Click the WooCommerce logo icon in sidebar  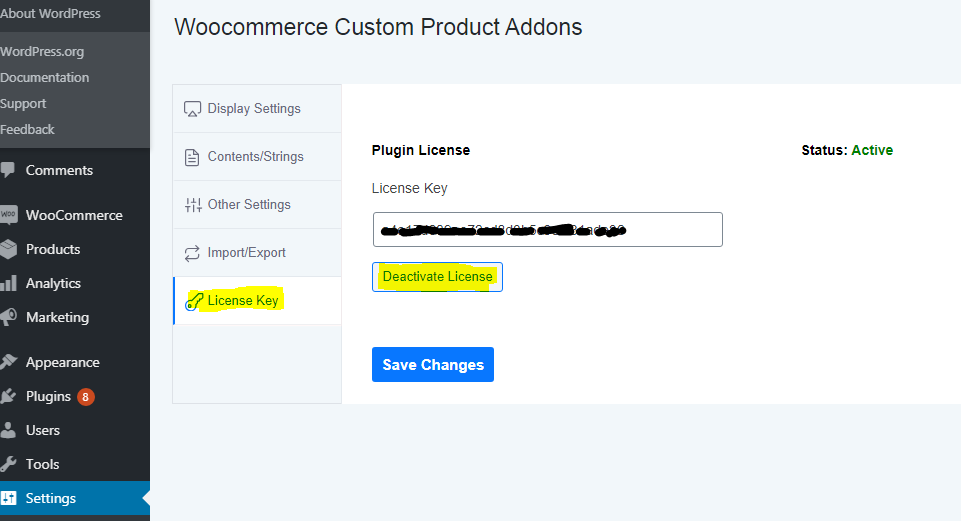tap(8, 215)
